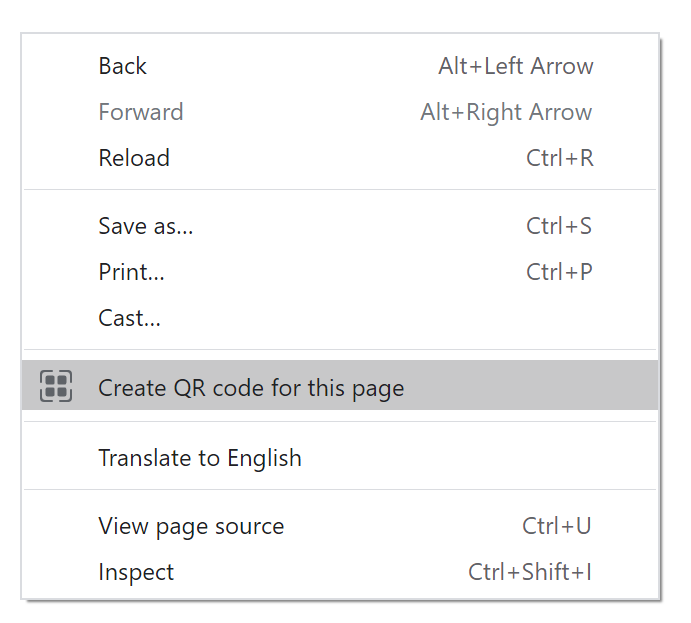Click the Alt+Right Arrow shortcut text

pyautogui.click(x=506, y=112)
